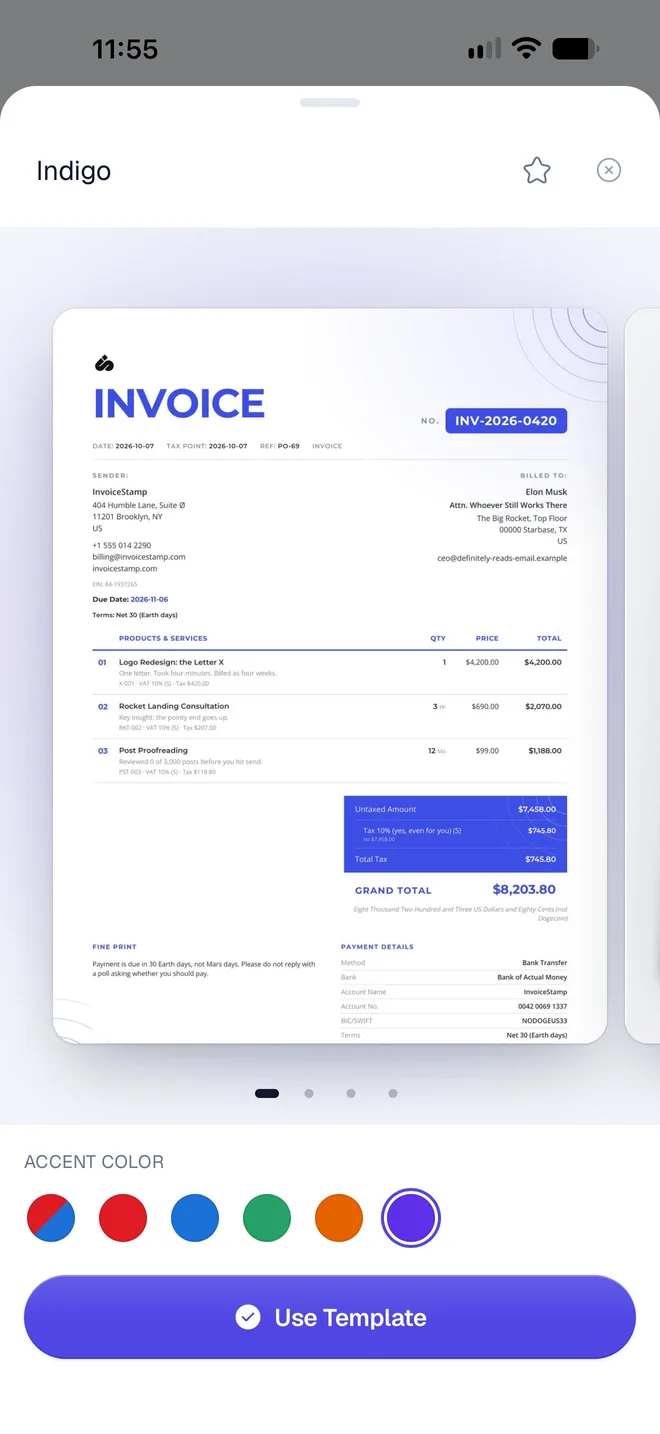This screenshot has width=660, height=1434.
Task: Tap the billing@invoicestamp.com email
Action: coord(139,557)
